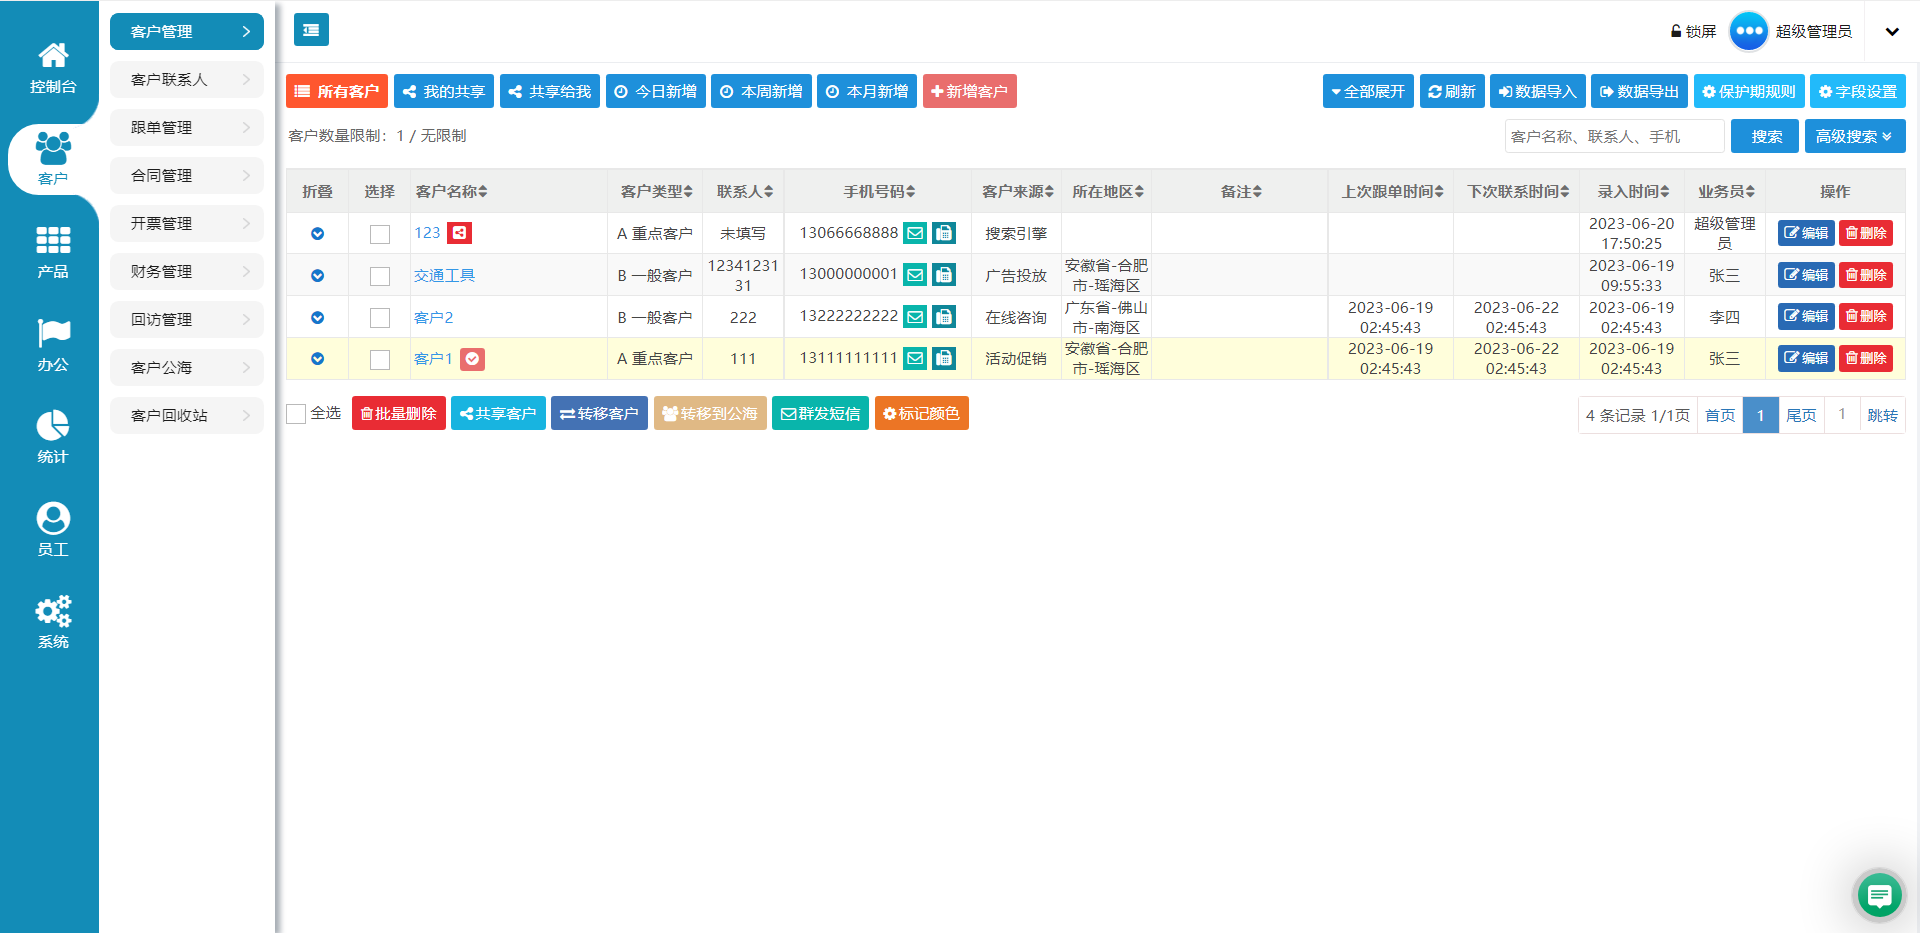Open the 开票管理 menu item

[x=187, y=223]
